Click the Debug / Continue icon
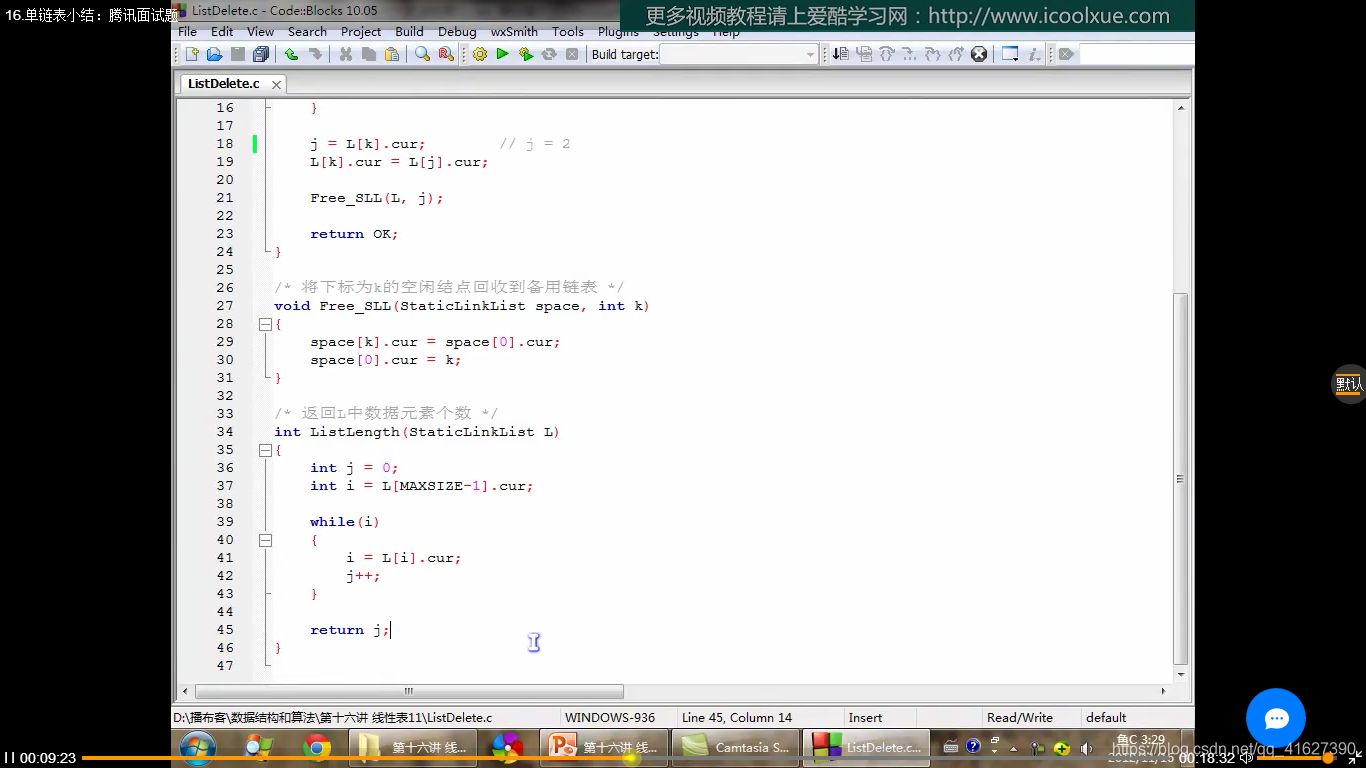The image size is (1366, 768). (x=840, y=54)
